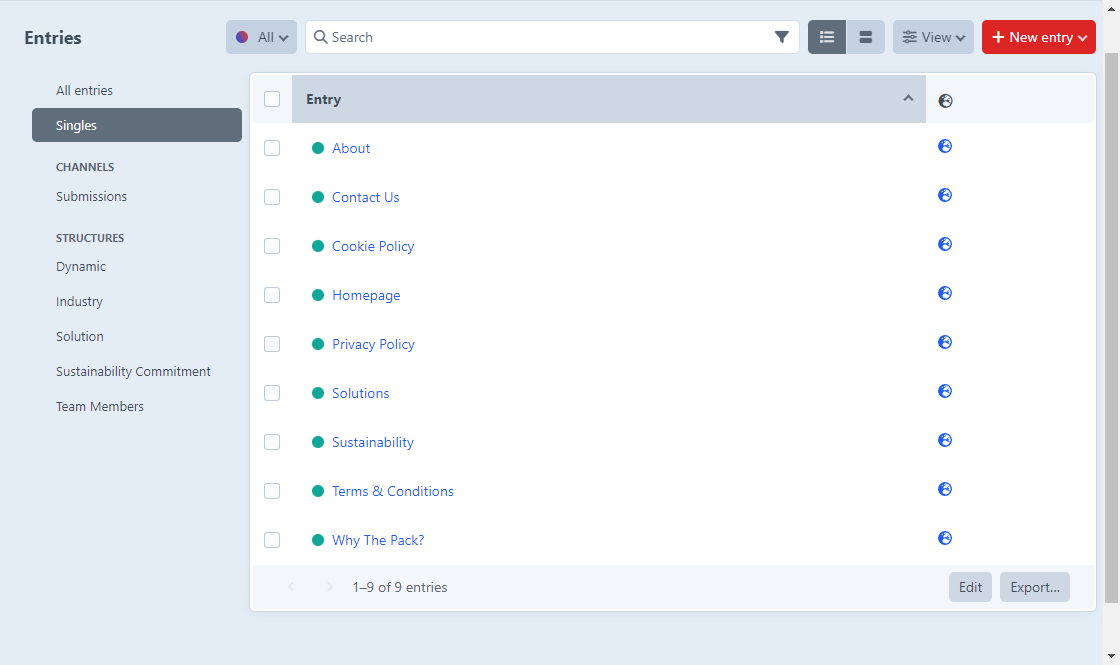The image size is (1120, 665).
Task: Open the All status filter dropdown
Action: (261, 37)
